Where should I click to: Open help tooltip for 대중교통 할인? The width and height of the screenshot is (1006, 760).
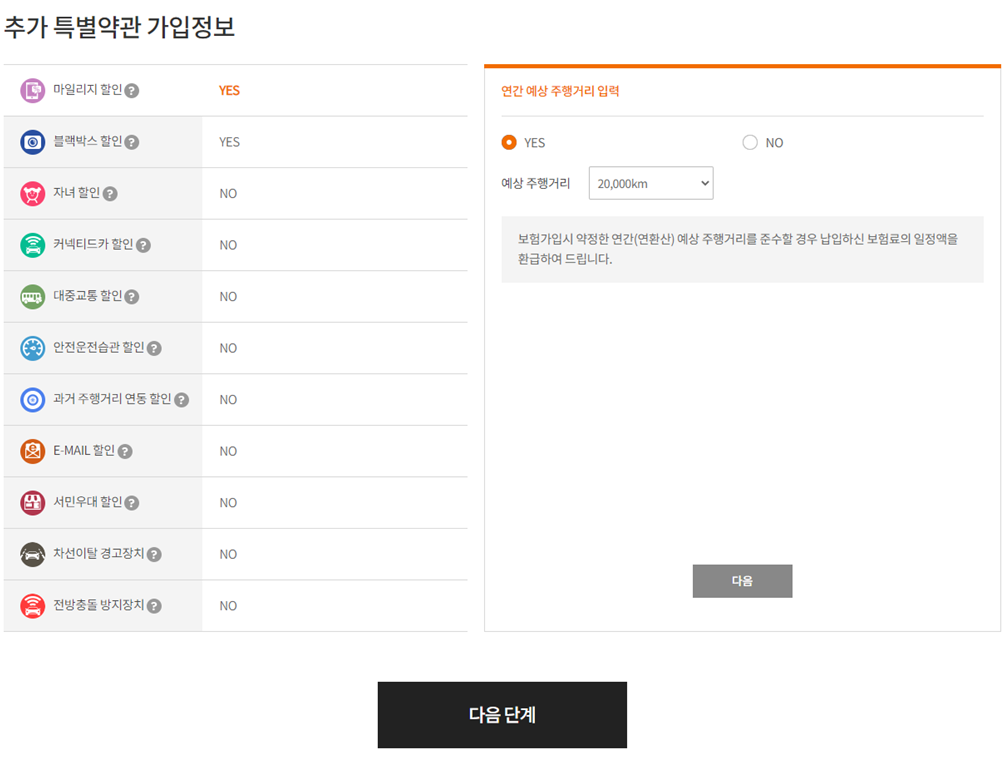[132, 297]
